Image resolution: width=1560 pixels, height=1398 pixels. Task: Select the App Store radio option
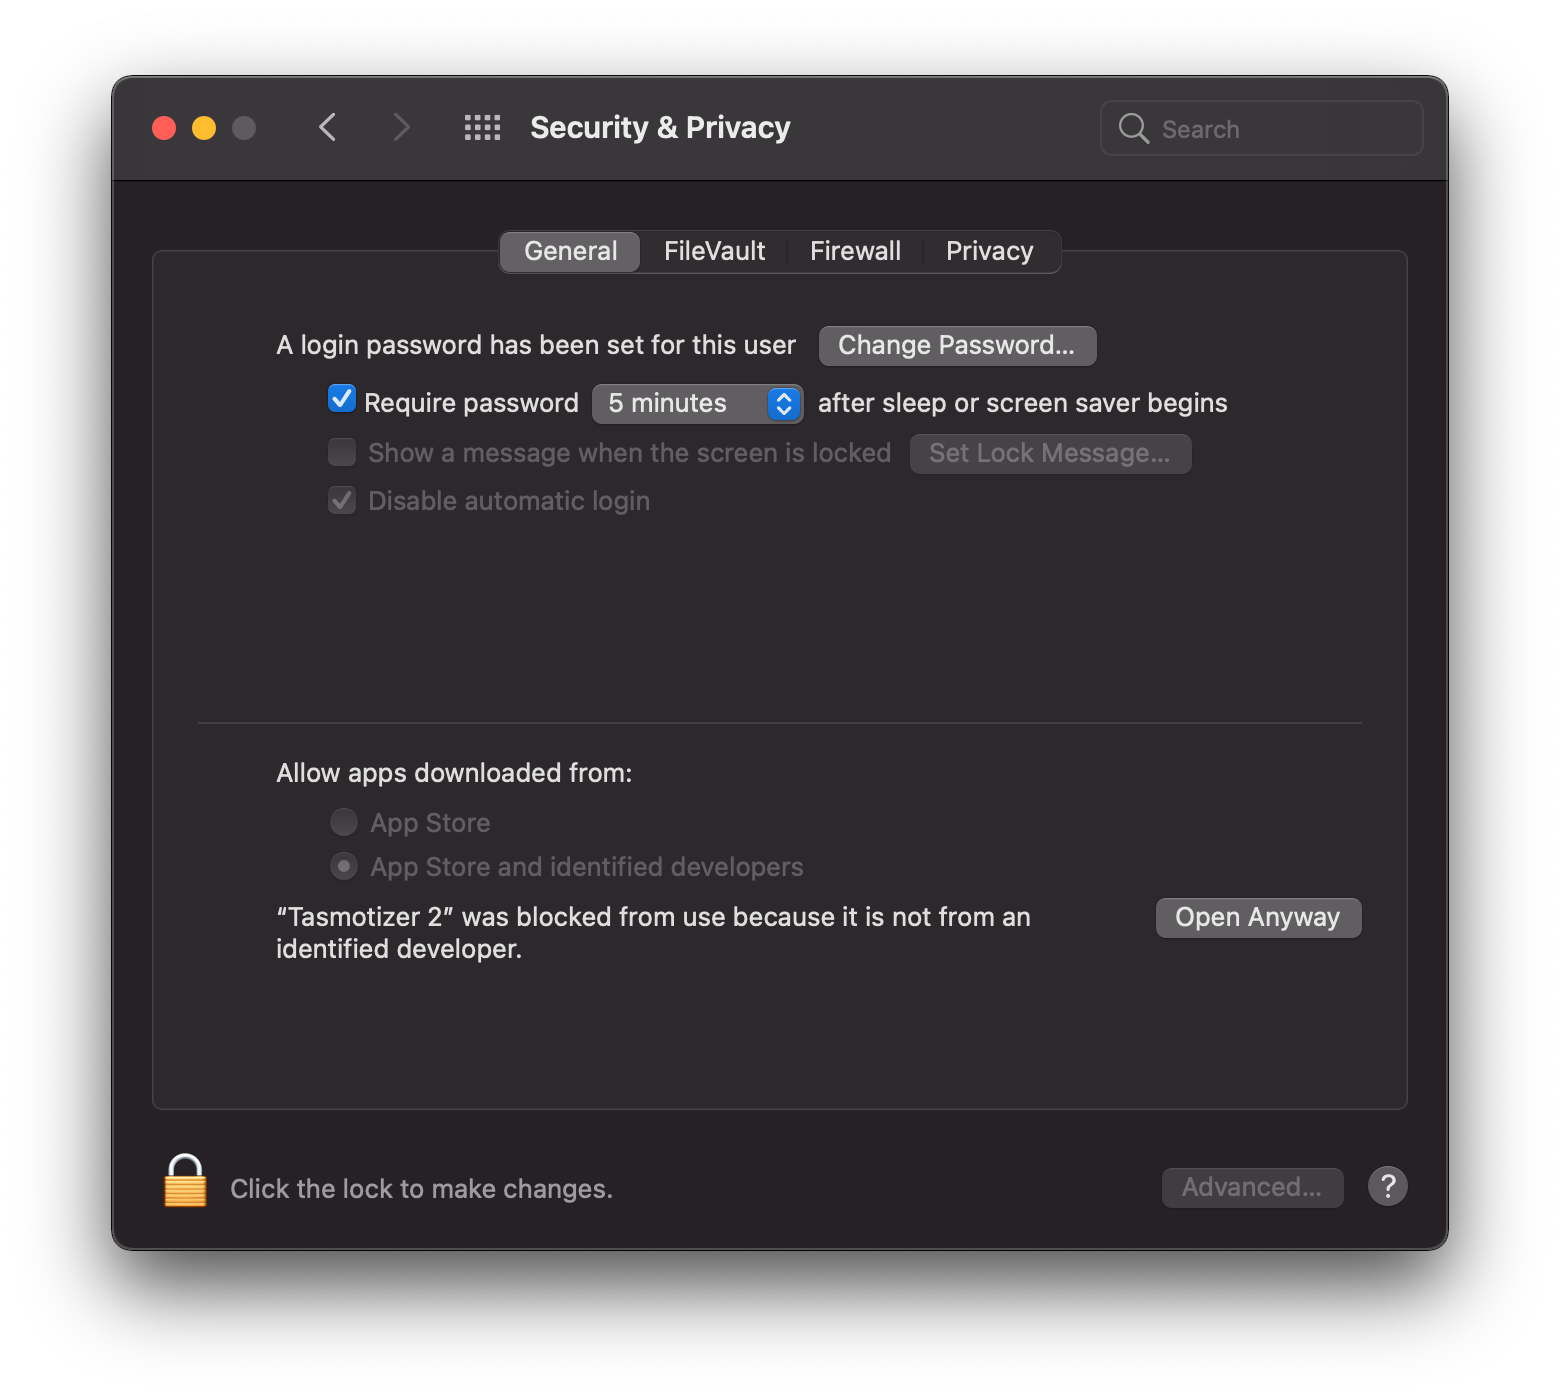click(x=344, y=823)
